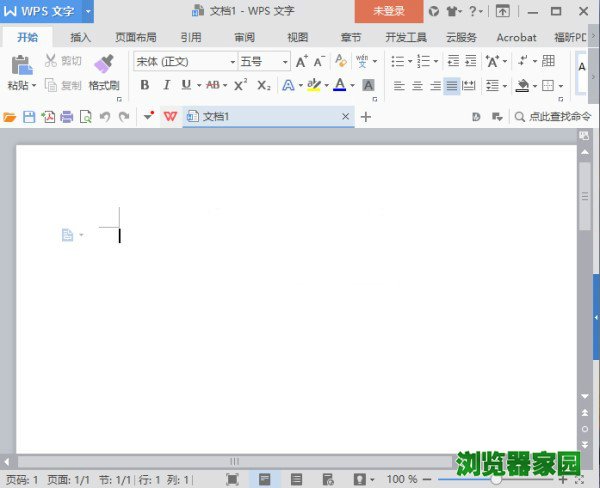Click the superscript X² icon
600x488 pixels.
[240, 86]
